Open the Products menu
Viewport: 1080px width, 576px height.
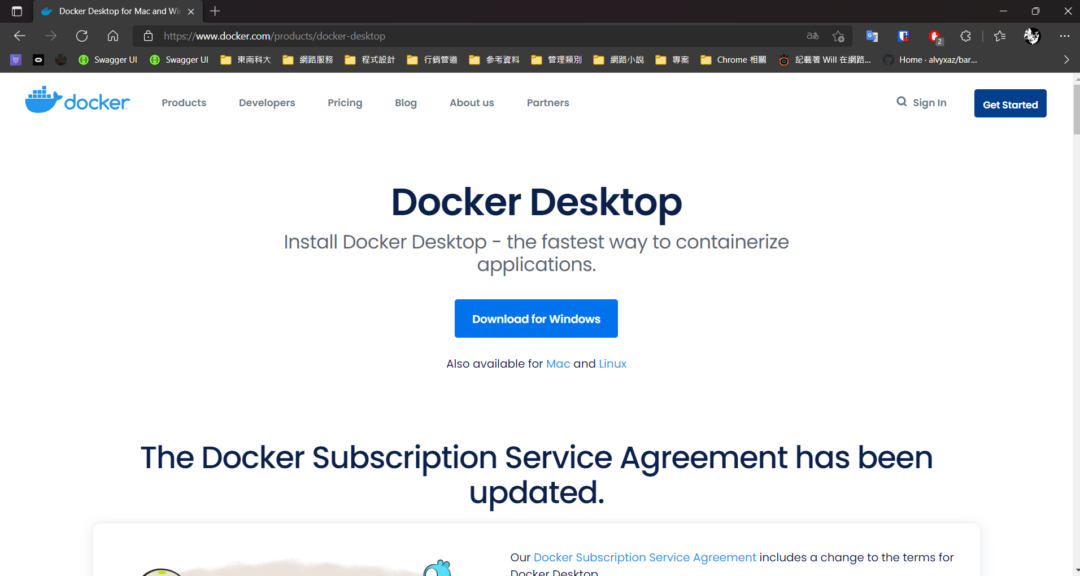[184, 103]
